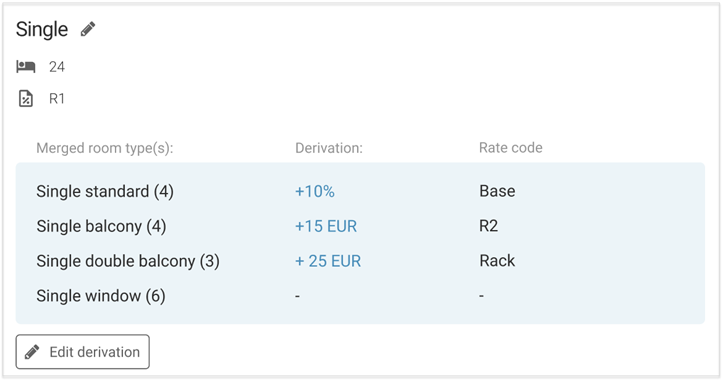Click the Single window (6) row
The image size is (723, 381).
click(360, 296)
